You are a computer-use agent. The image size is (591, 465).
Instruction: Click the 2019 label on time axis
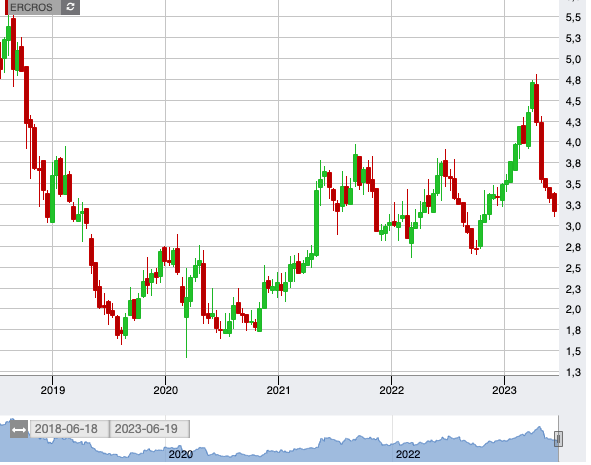coord(52,390)
